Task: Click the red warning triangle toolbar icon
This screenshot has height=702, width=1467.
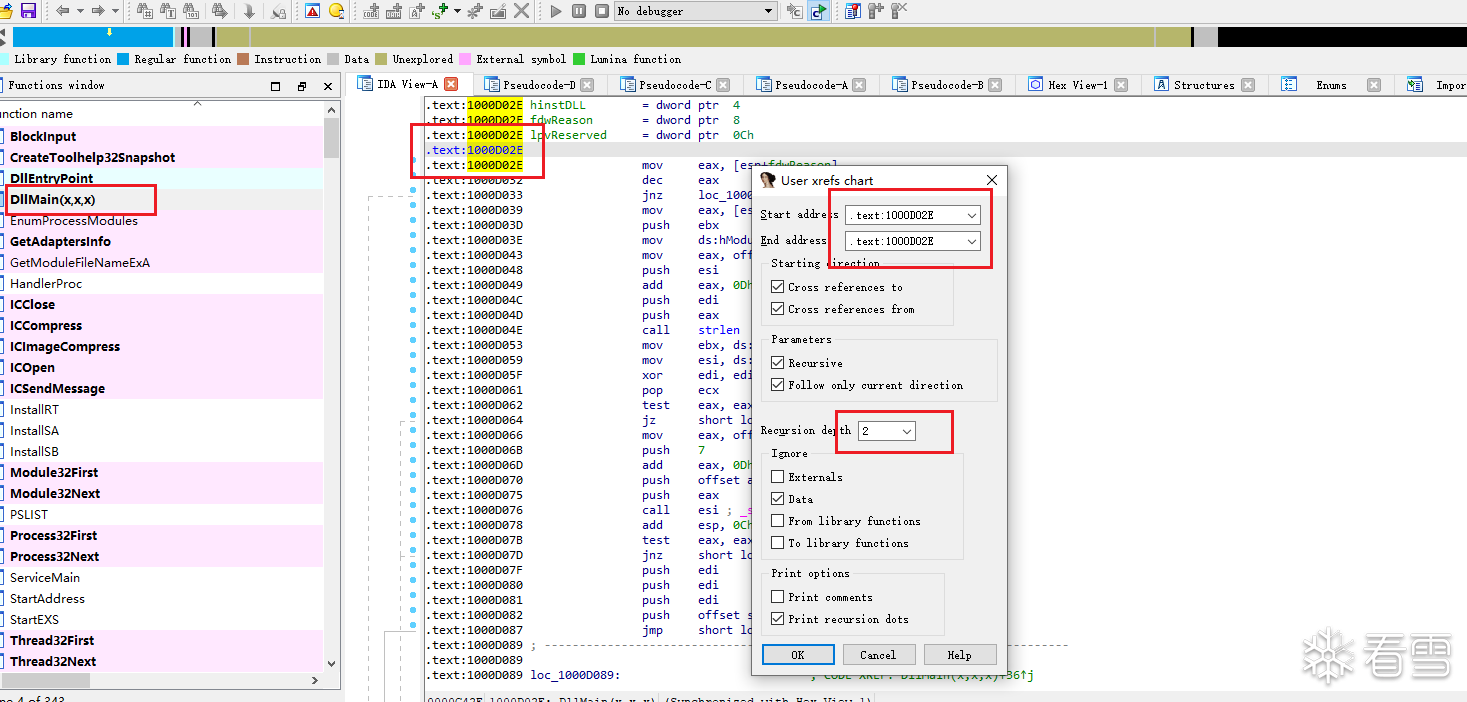Action: (x=313, y=11)
